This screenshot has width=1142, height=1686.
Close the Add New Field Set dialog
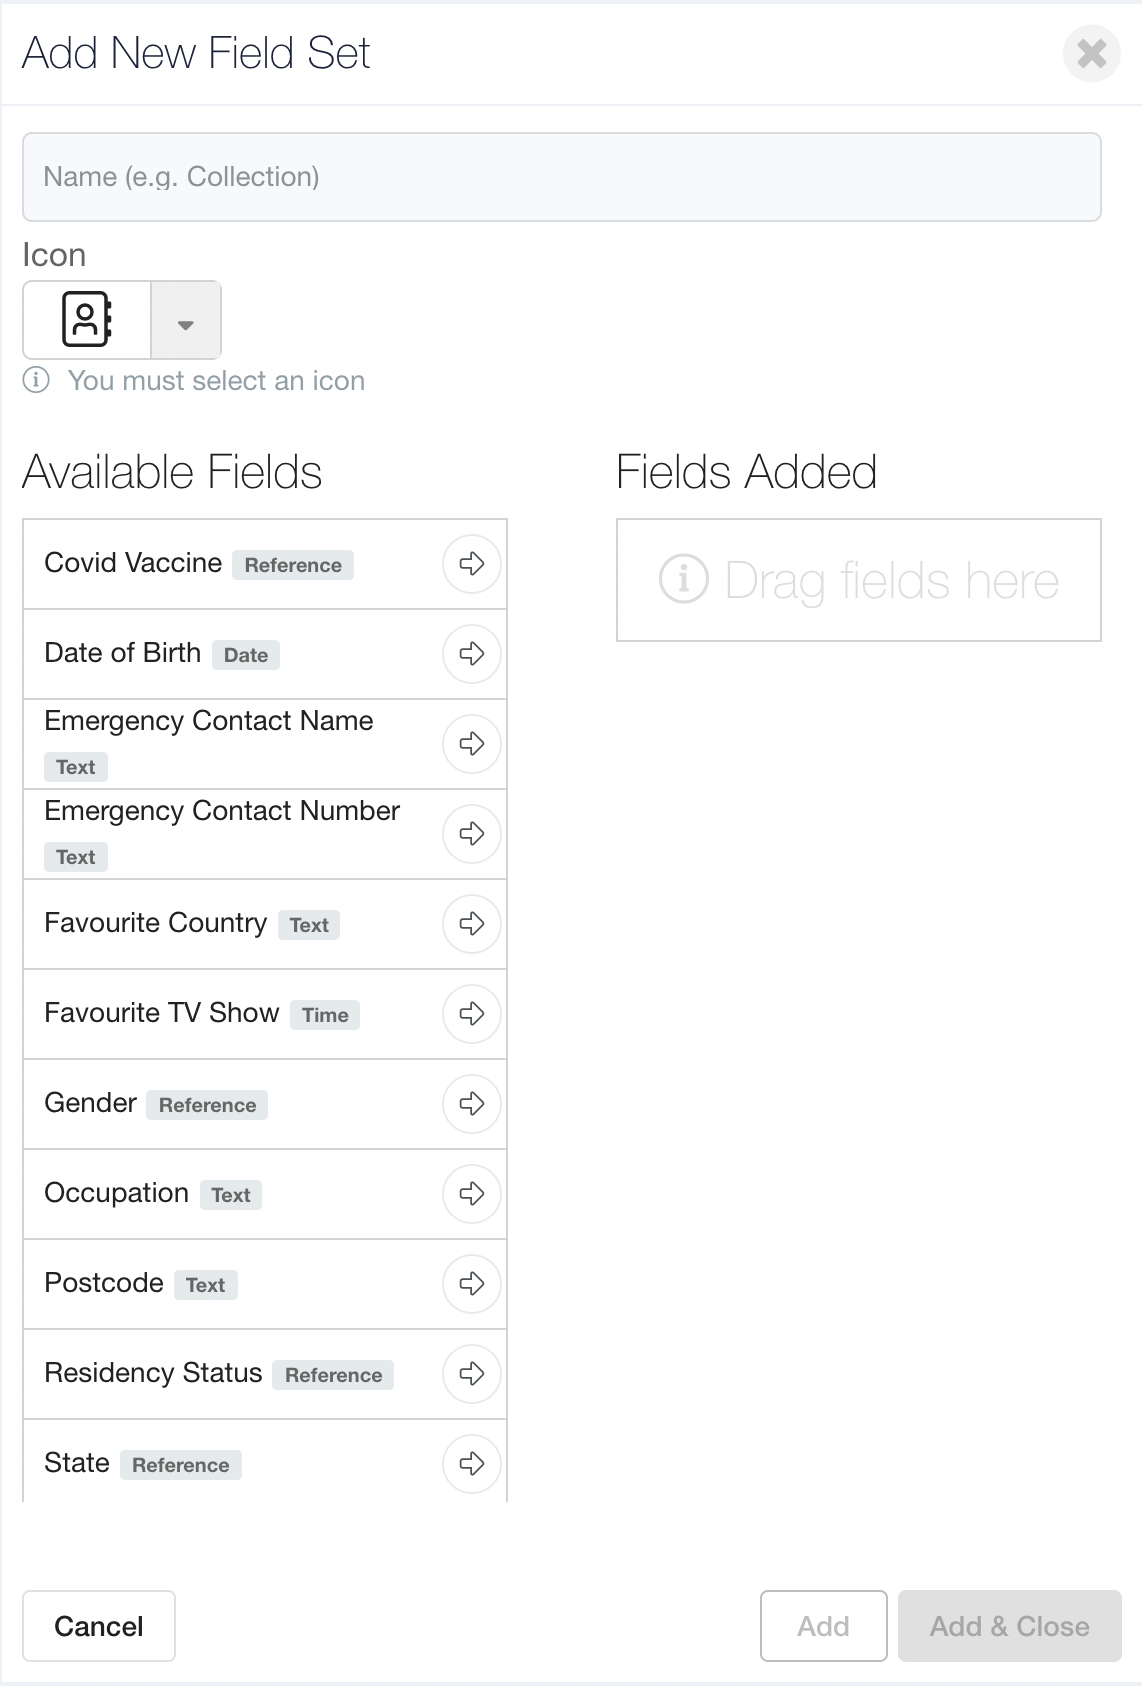click(1092, 55)
